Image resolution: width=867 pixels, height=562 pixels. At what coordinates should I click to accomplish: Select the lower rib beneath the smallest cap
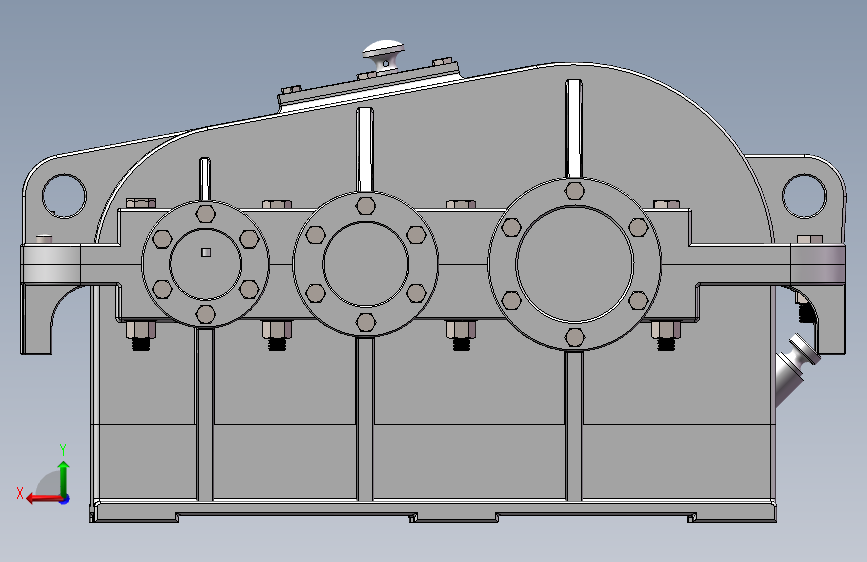pyautogui.click(x=205, y=414)
